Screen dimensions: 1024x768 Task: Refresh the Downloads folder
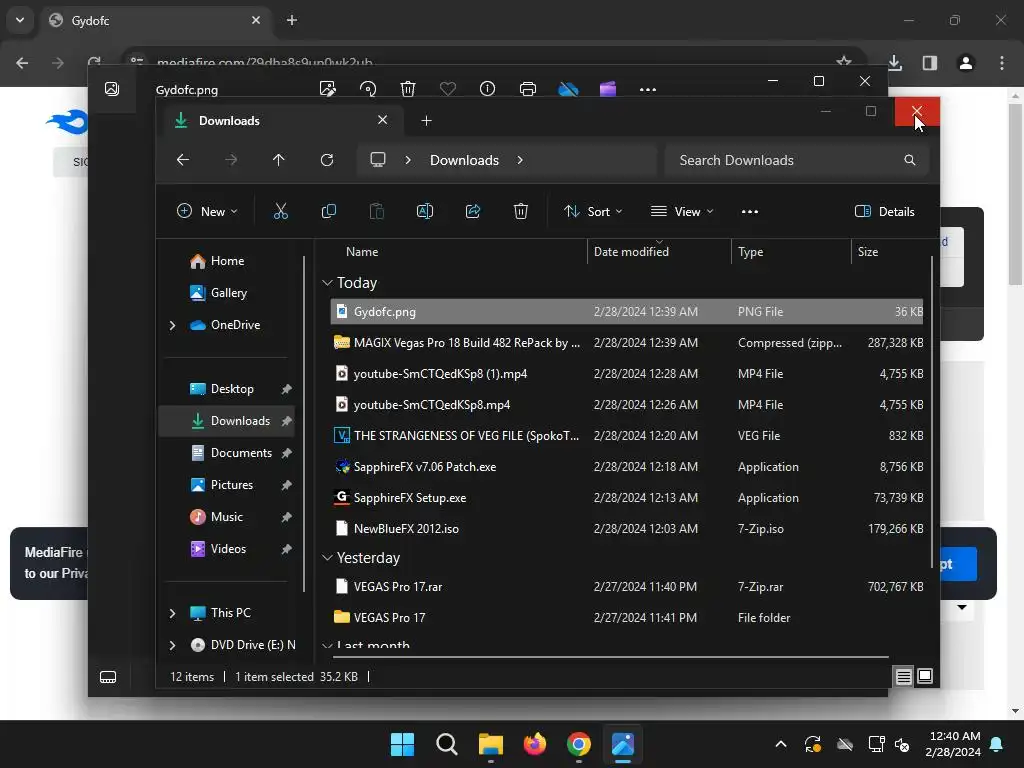(x=327, y=160)
